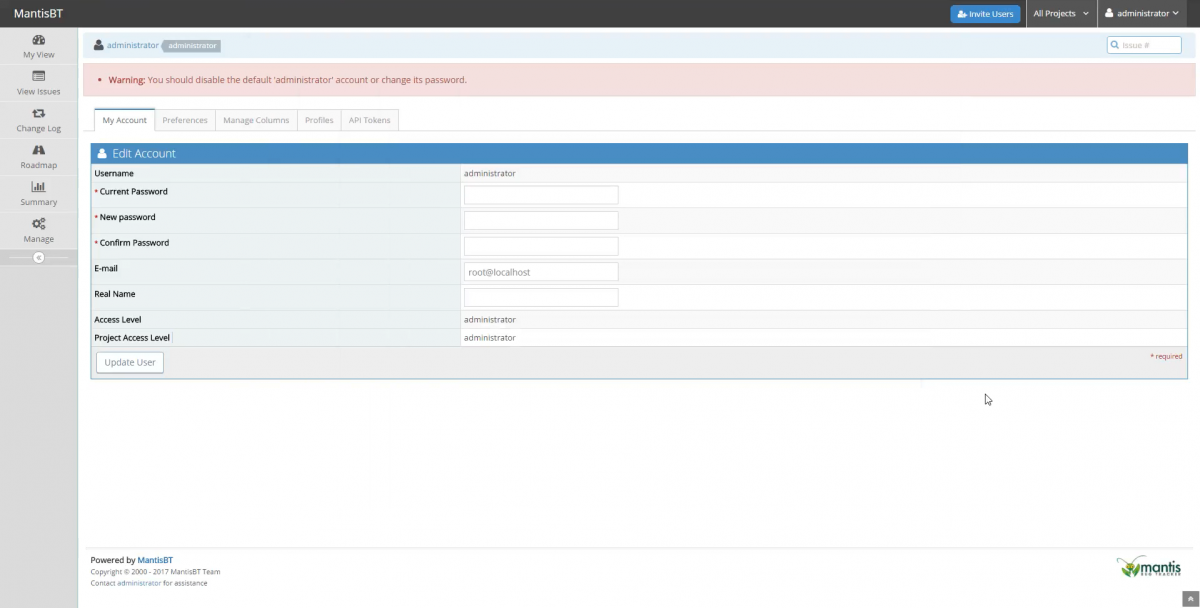Open the MantisBT link in the footer
The image size is (1200, 608).
pos(154,560)
